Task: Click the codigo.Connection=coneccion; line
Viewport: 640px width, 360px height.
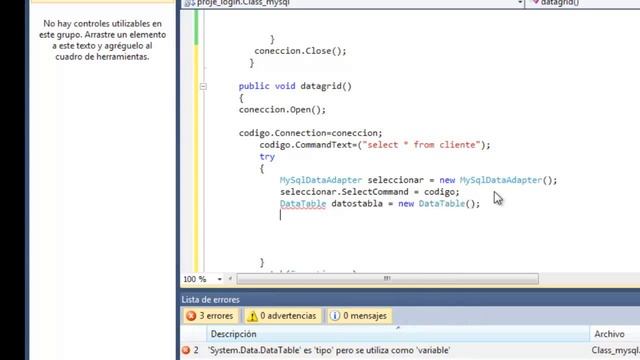Action: click(311, 133)
